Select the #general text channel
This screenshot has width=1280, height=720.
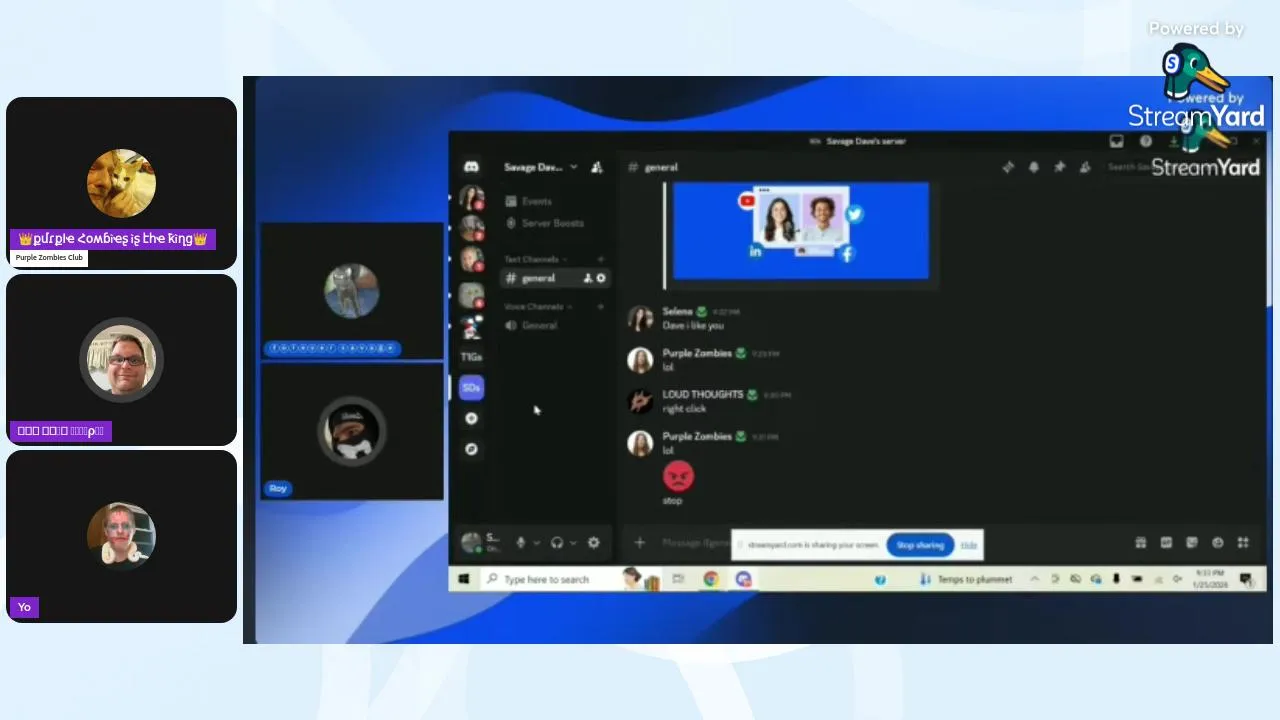(x=554, y=278)
